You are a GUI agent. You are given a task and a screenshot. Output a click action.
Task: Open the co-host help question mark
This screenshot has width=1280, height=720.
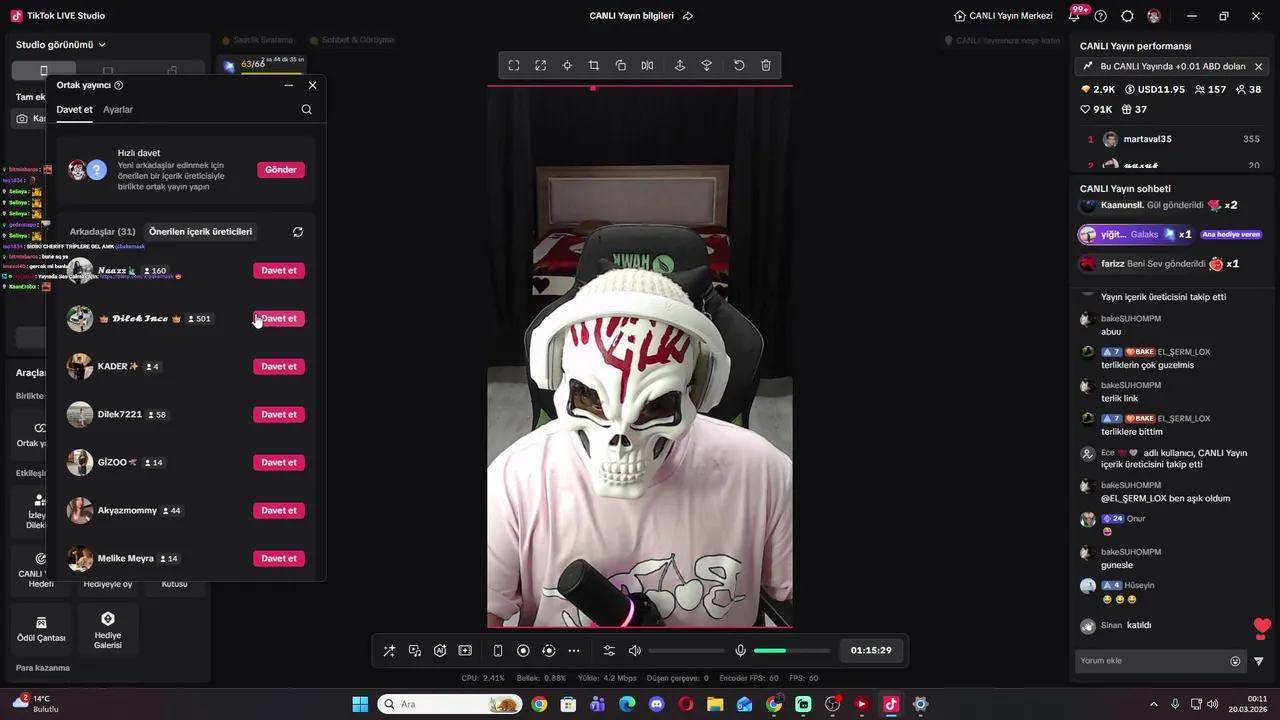click(x=119, y=86)
